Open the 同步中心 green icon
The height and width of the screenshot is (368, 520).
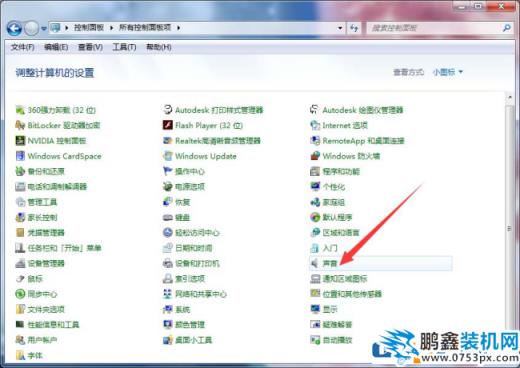[20, 294]
